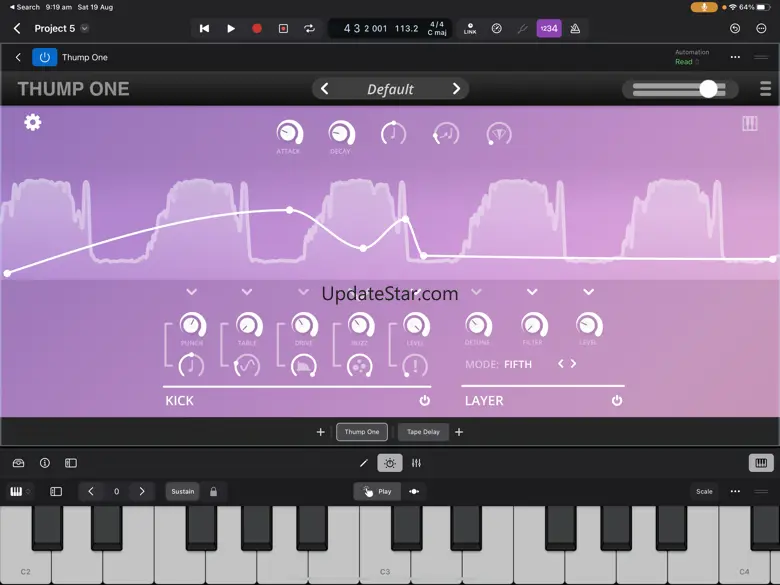Open plugin header ellipsis menu
Viewport: 780px width, 585px height.
[735, 57]
